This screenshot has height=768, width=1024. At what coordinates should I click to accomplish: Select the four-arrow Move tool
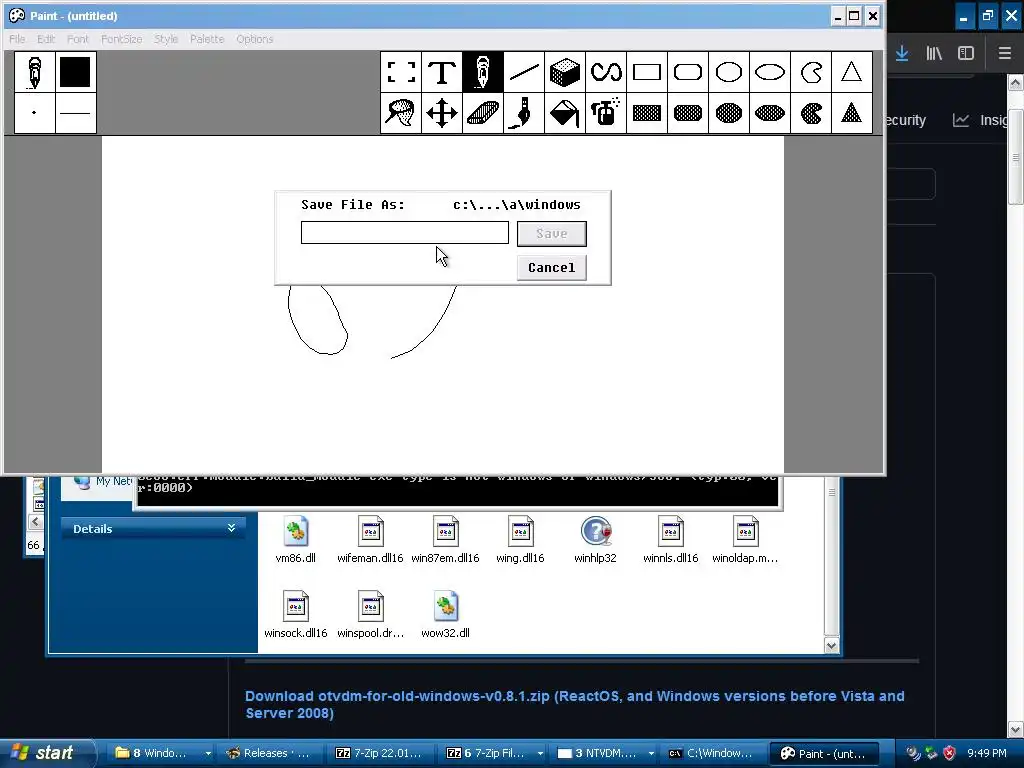tap(442, 113)
